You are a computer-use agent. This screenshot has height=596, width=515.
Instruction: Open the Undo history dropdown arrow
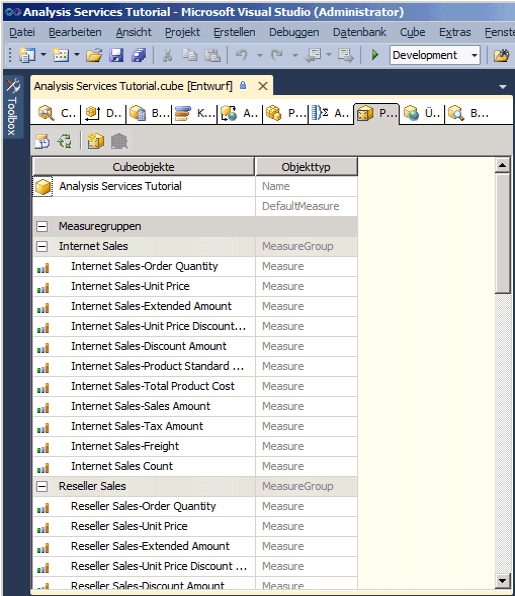tap(260, 55)
